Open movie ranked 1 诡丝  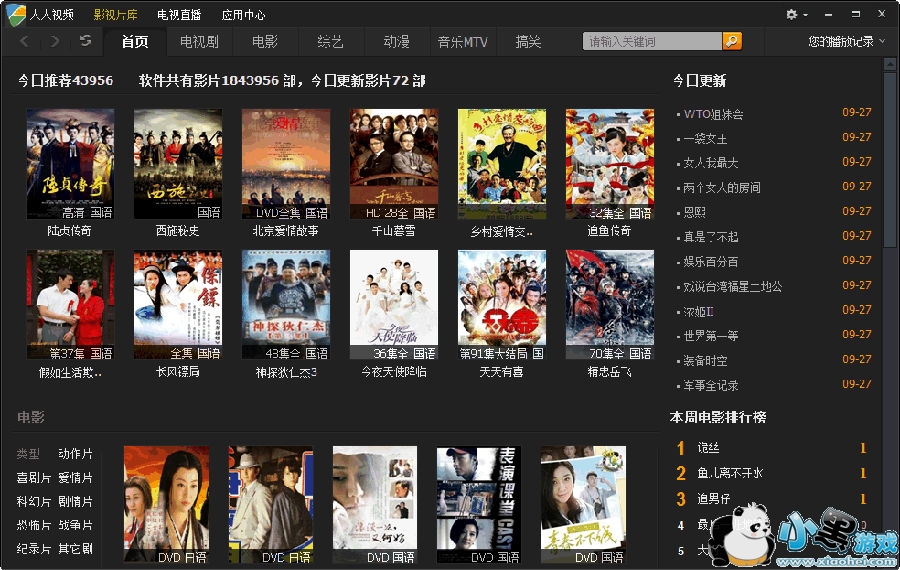click(708, 448)
